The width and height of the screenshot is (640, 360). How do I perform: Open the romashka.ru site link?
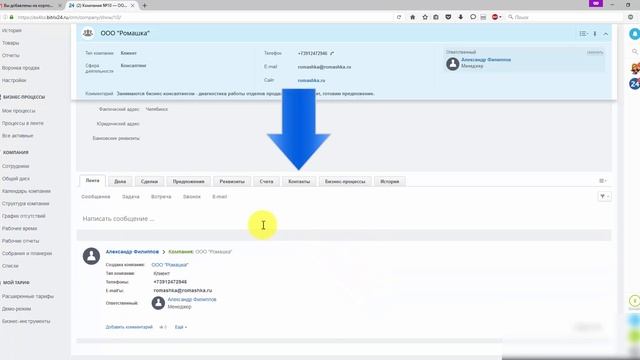311,80
